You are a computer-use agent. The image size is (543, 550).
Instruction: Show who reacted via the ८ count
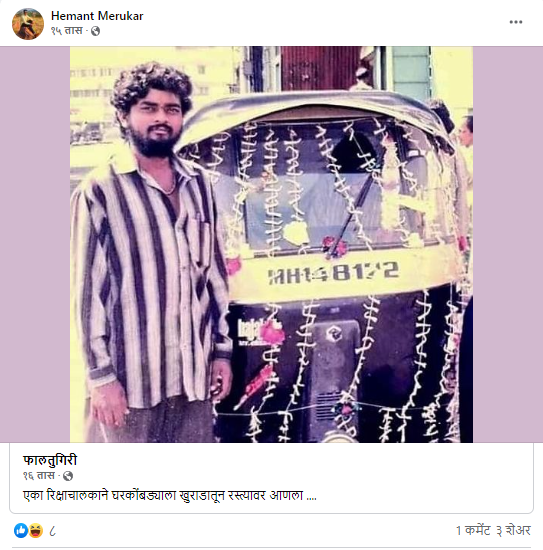[x=52, y=531]
